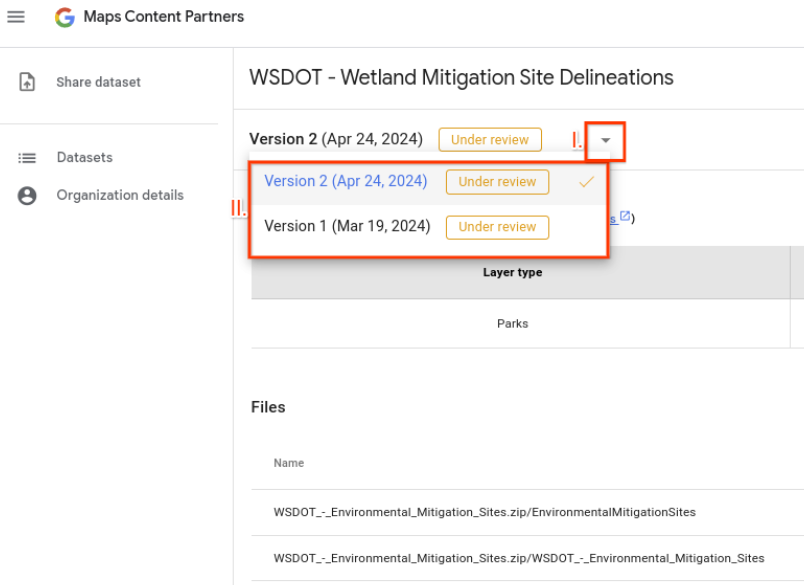The width and height of the screenshot is (804, 585).
Task: Click the Version 2 (Apr 24, 2024) header label
Action: click(x=336, y=139)
